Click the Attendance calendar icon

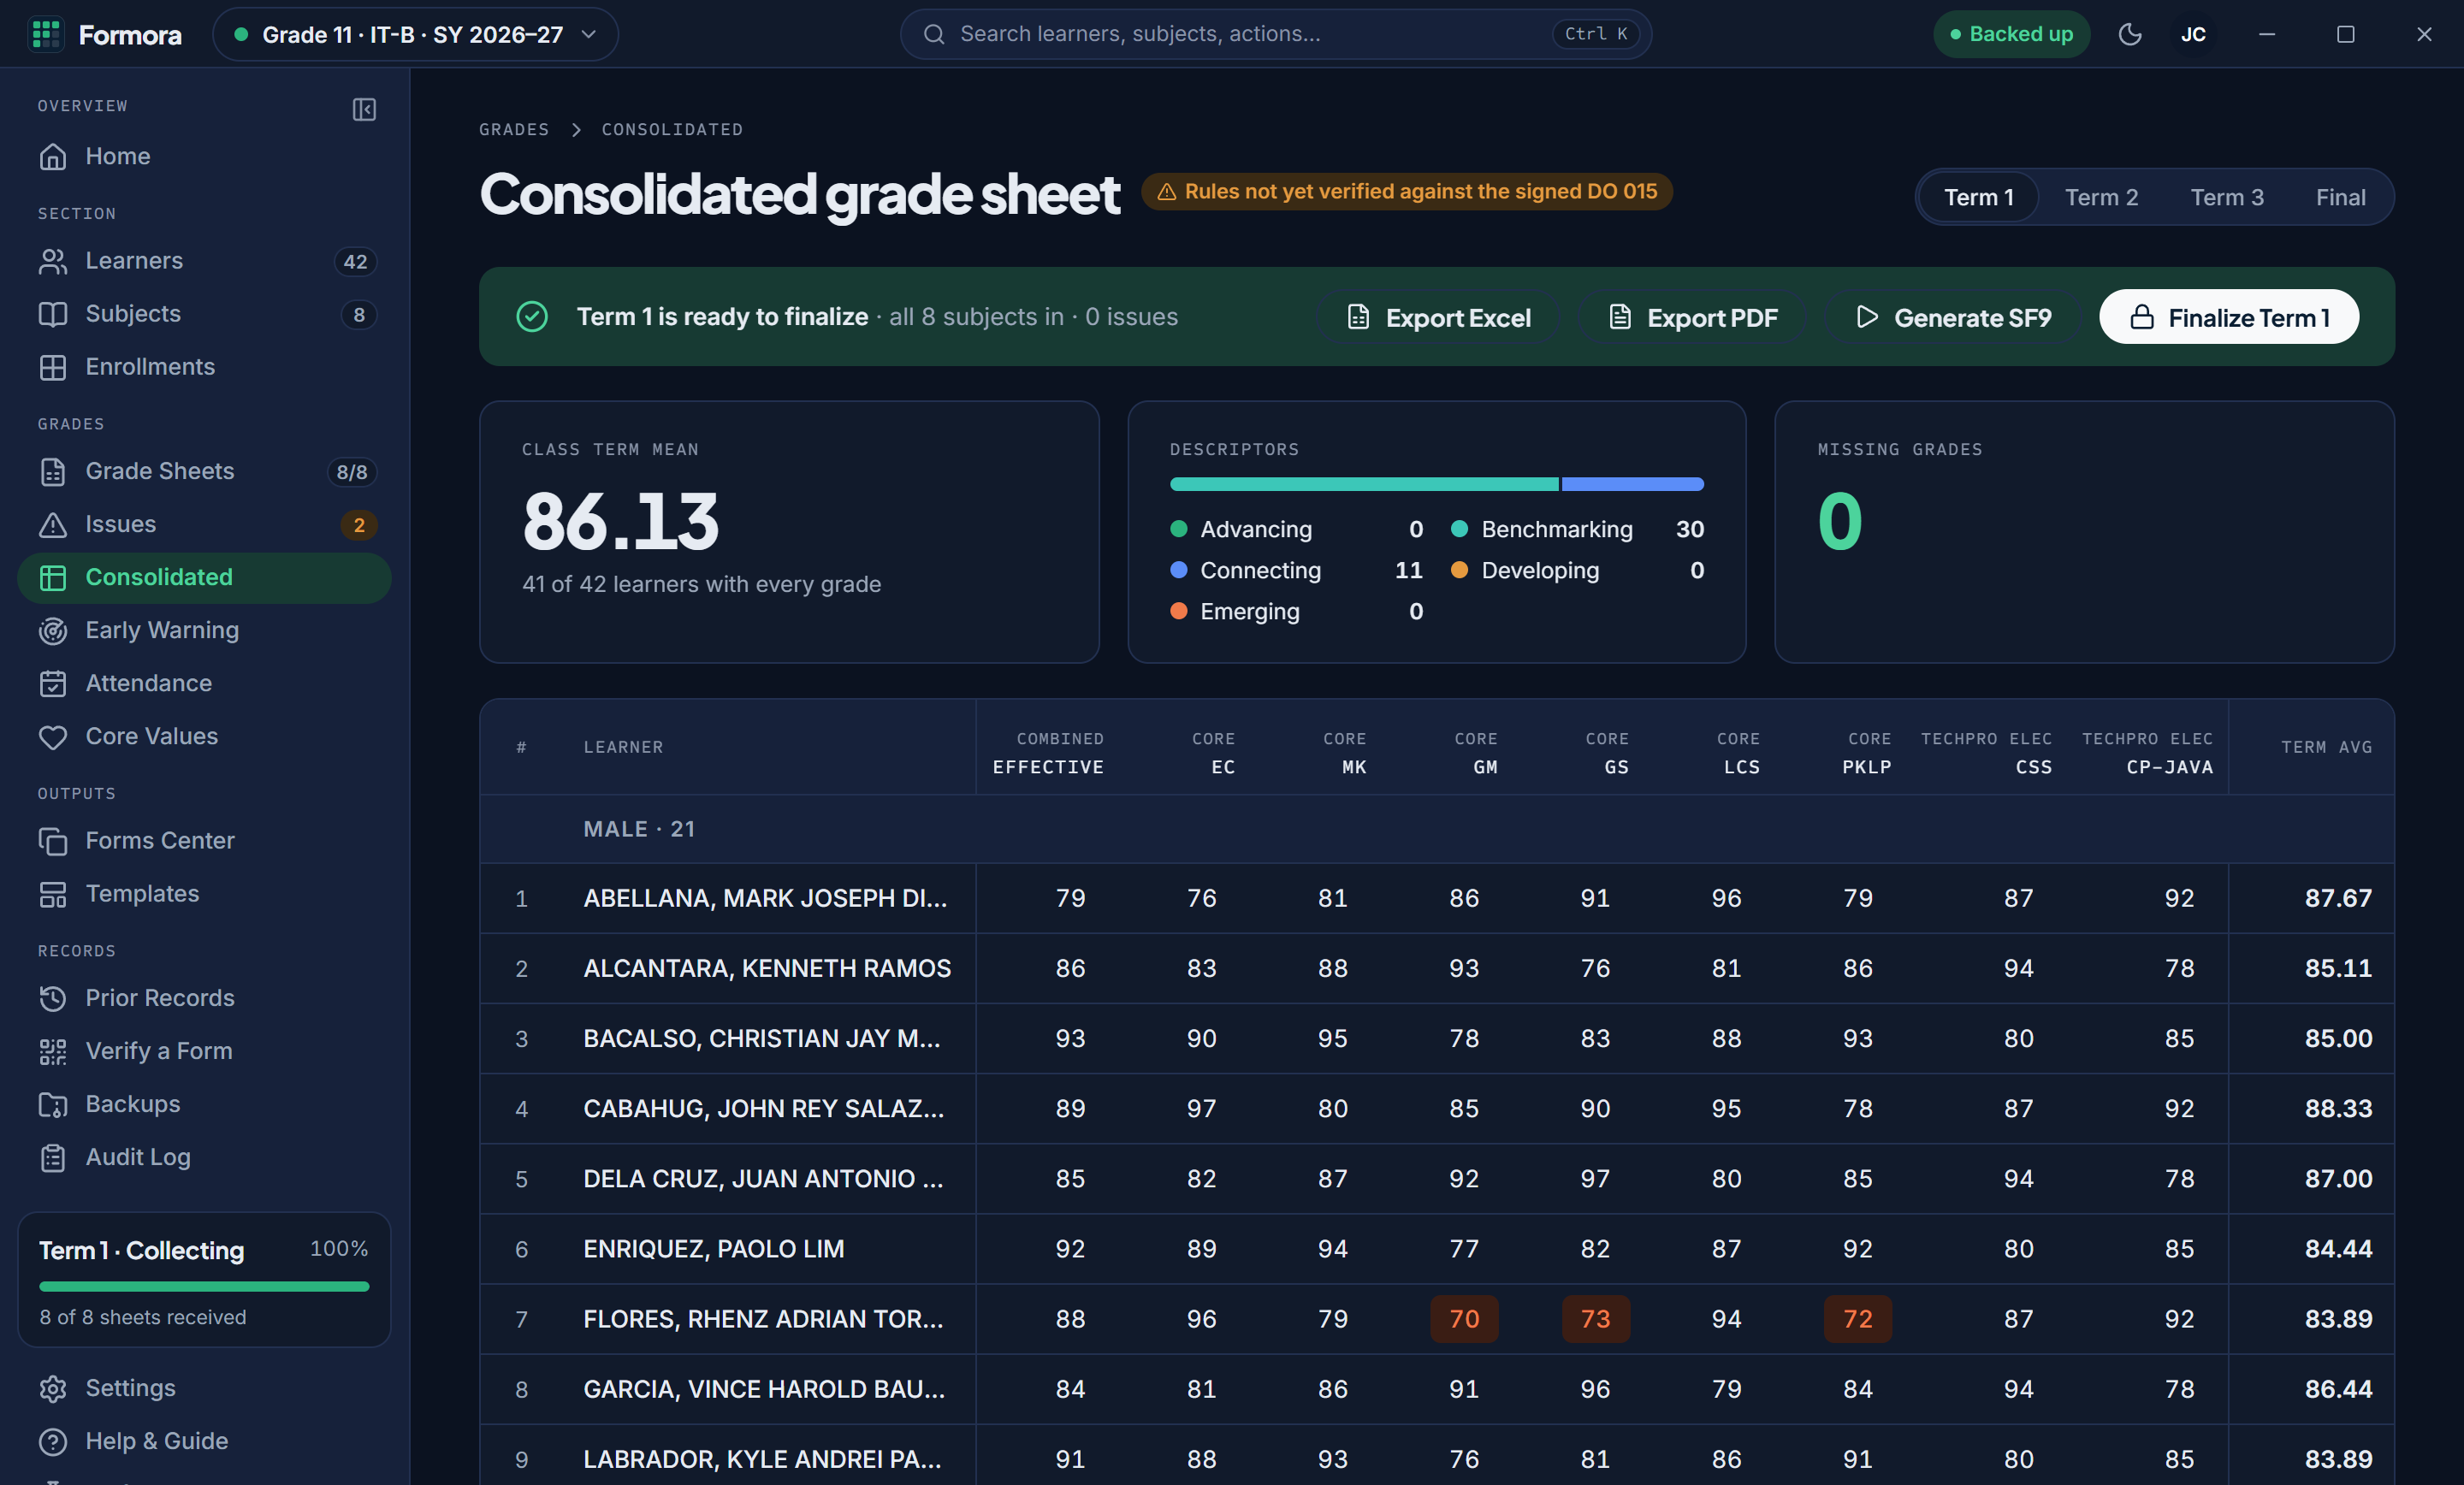pyautogui.click(x=53, y=683)
